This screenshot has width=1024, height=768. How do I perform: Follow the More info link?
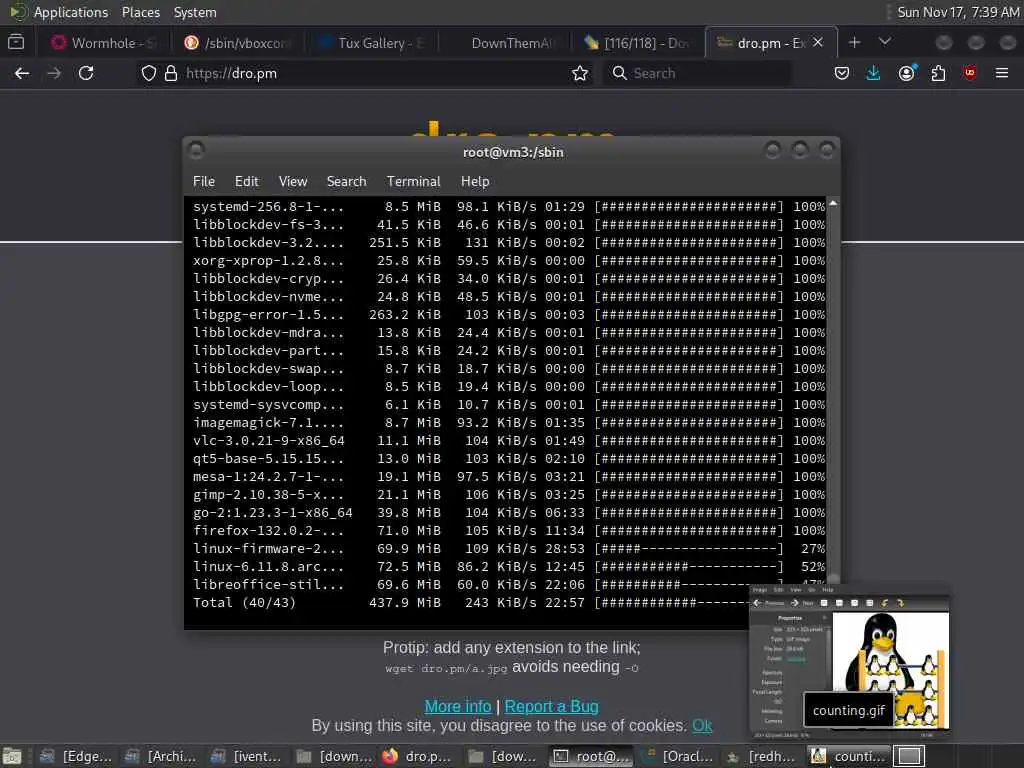(458, 707)
